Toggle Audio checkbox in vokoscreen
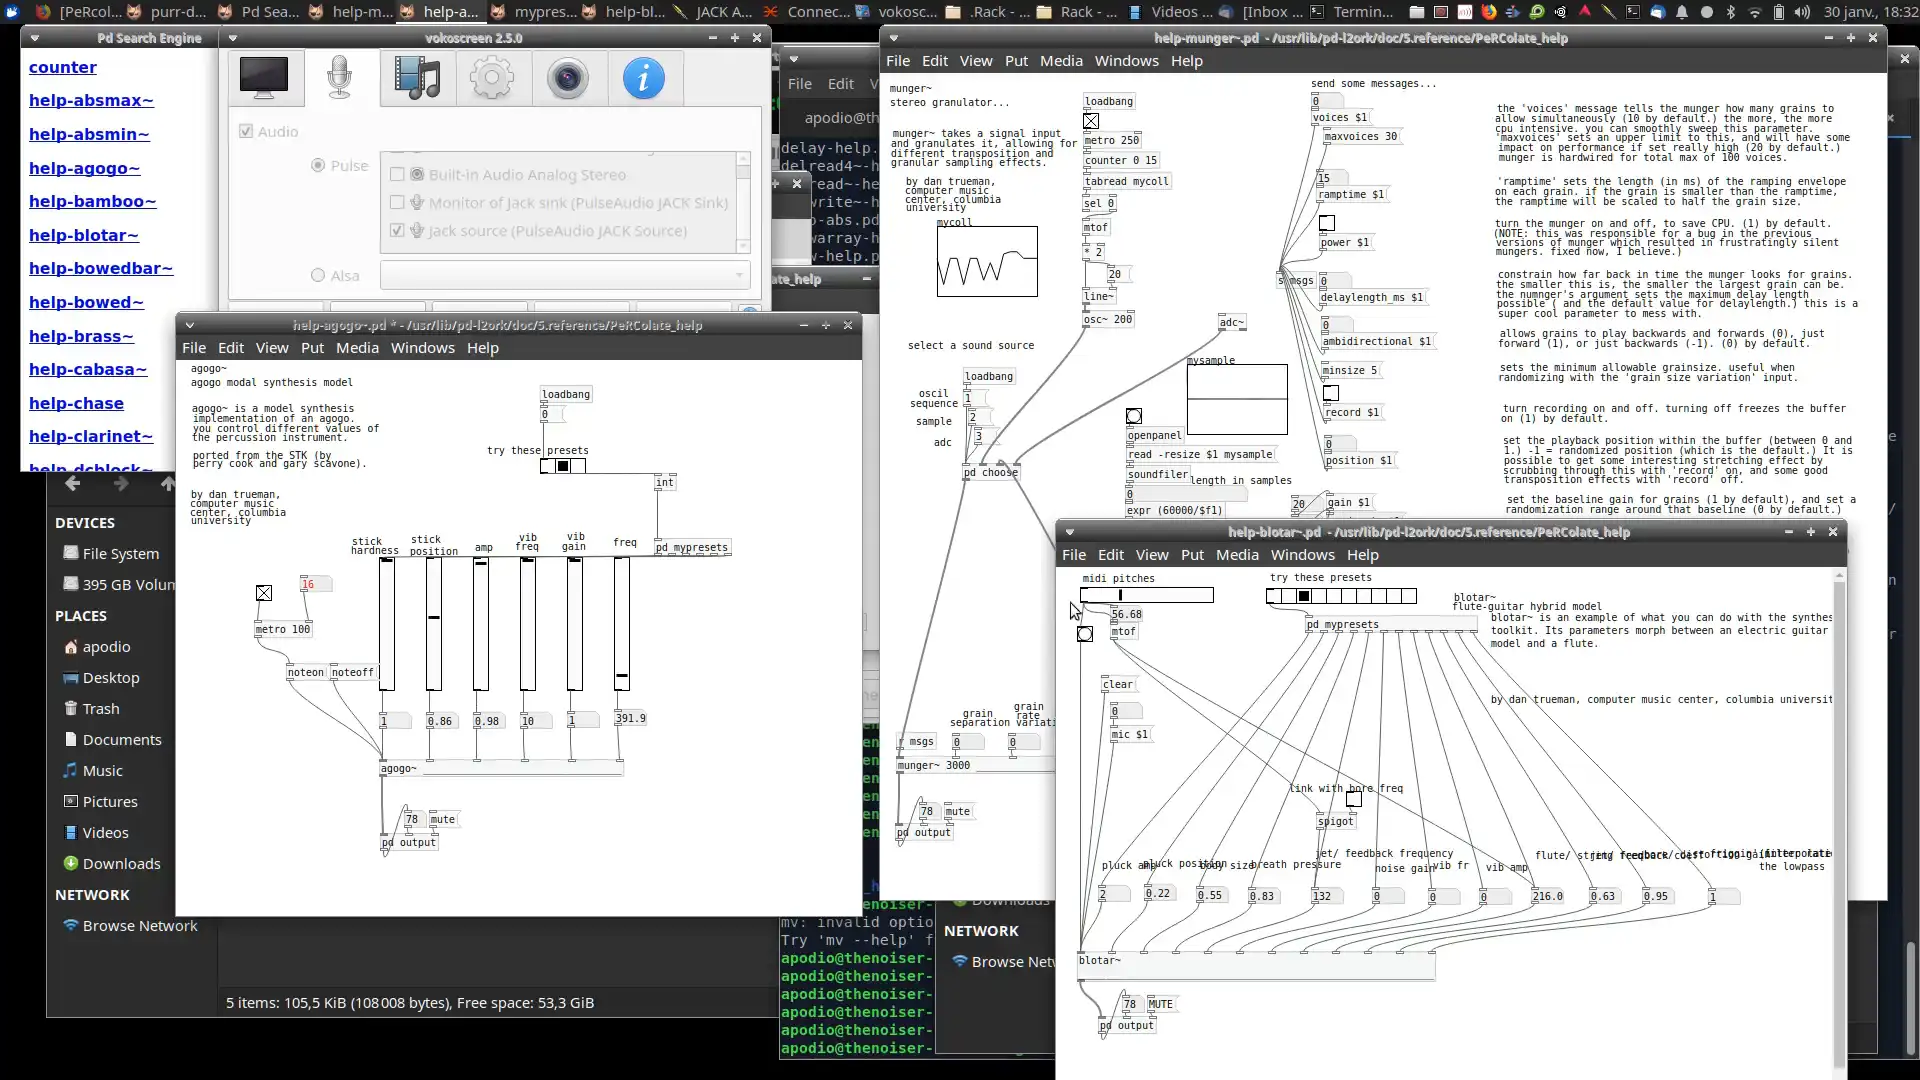 click(245, 131)
